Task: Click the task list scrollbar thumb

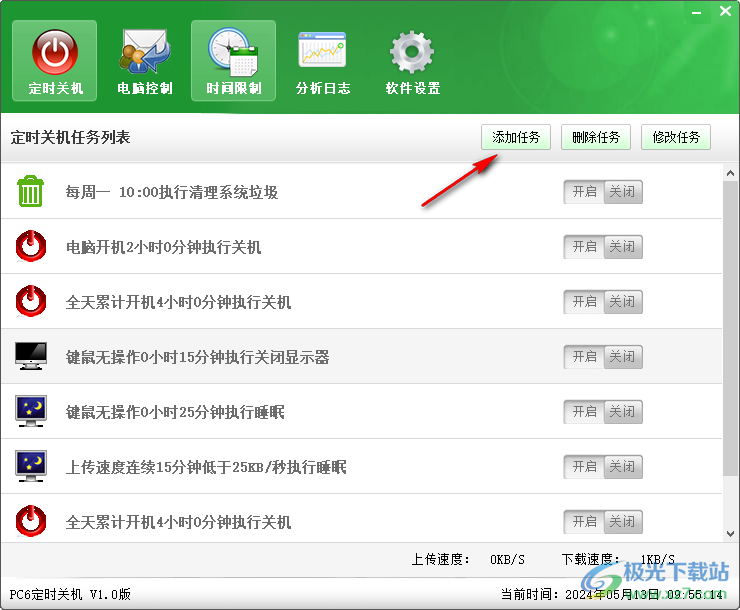Action: (730, 329)
